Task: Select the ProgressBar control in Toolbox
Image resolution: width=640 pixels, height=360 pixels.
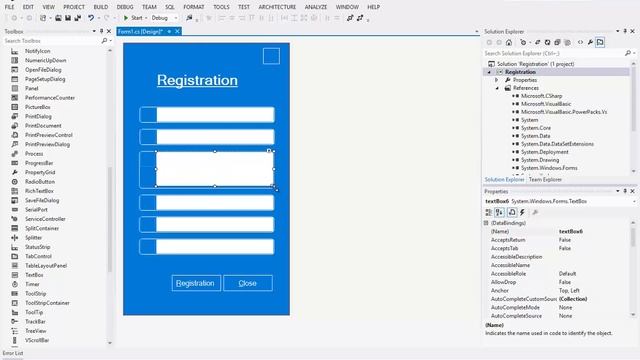Action: click(39, 163)
